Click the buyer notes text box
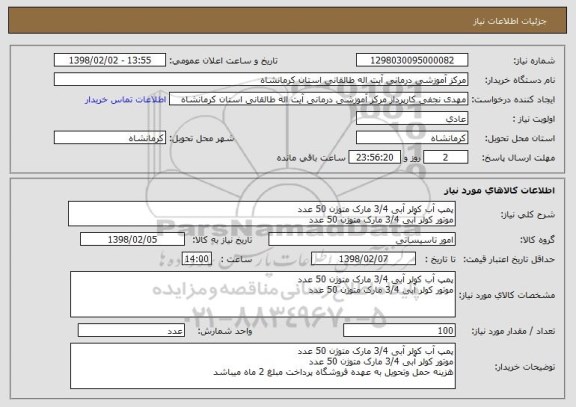576x407 pixels. point(263,366)
